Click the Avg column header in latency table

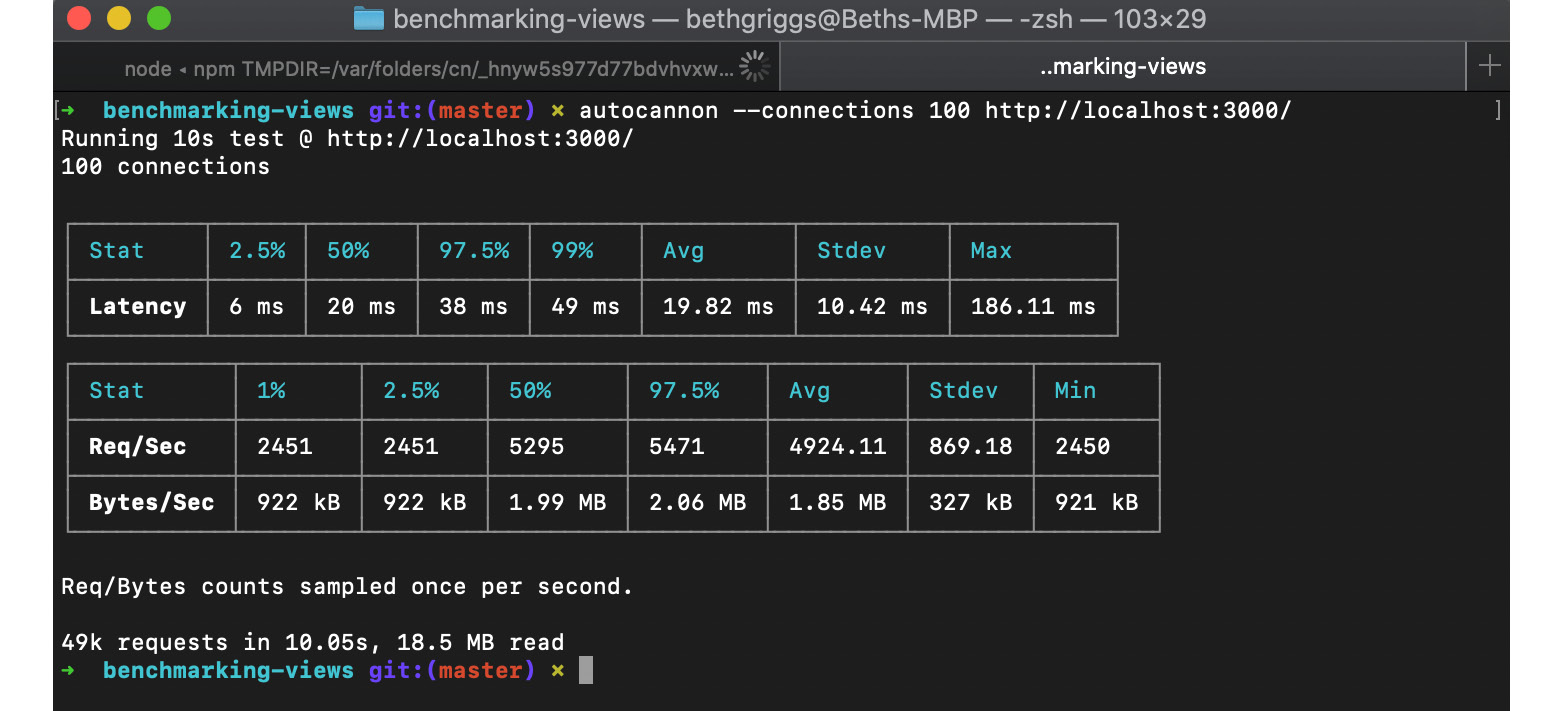point(683,250)
